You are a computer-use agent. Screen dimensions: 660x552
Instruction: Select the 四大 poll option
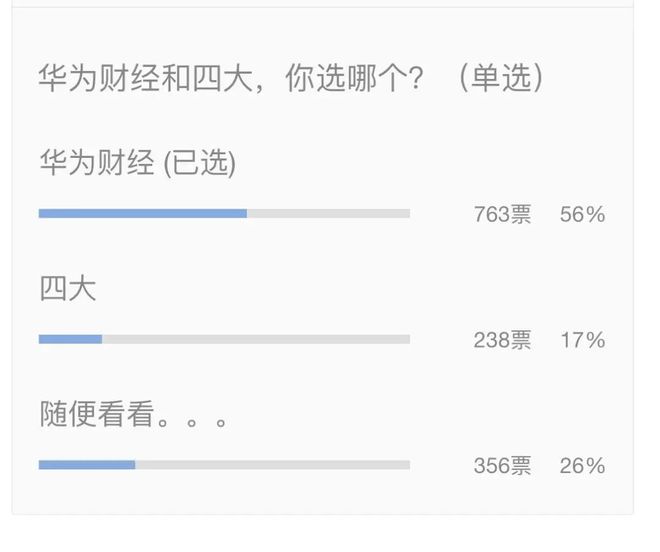click(x=68, y=288)
